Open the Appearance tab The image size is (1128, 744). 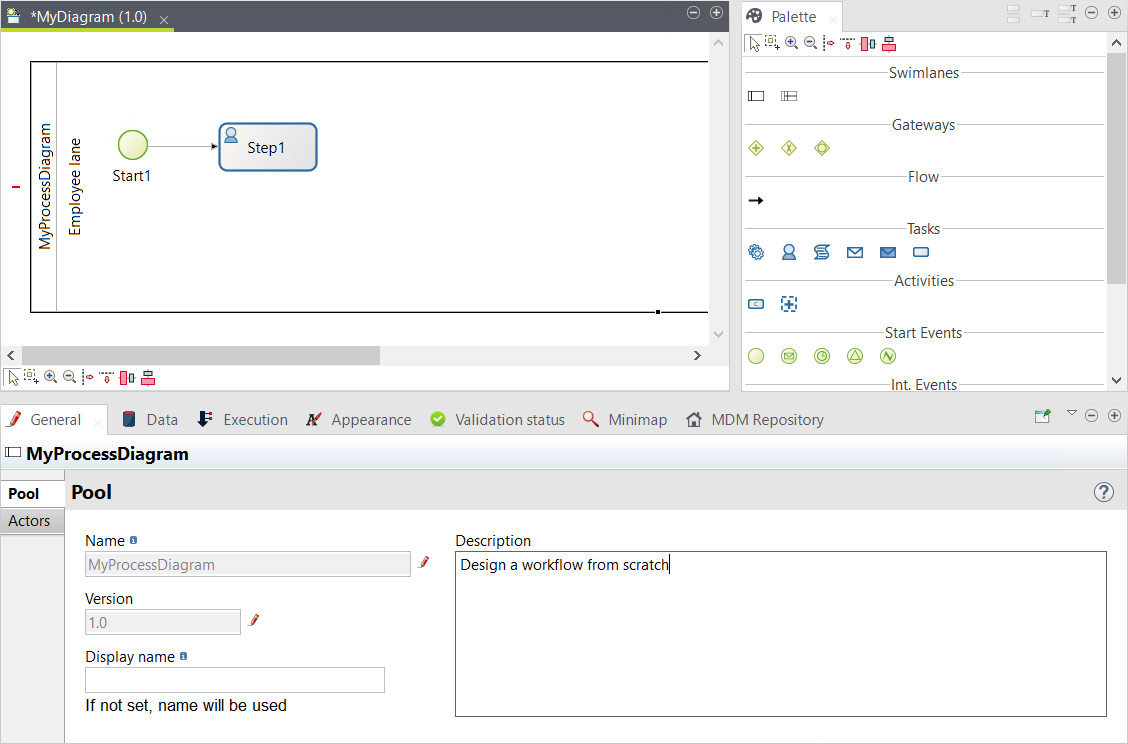pos(358,419)
